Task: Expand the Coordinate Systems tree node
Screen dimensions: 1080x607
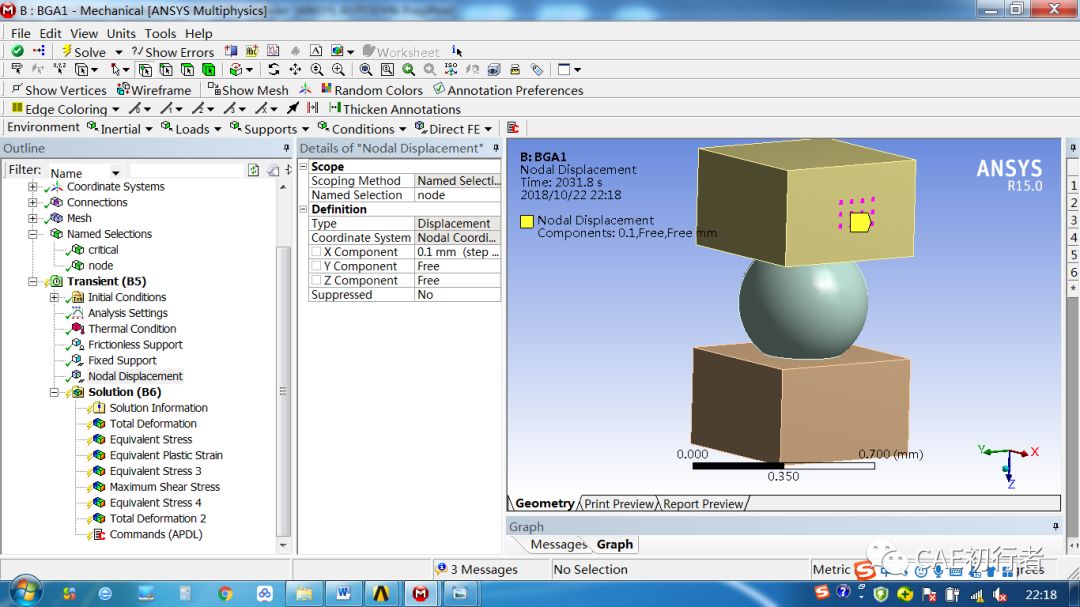Action: point(32,187)
